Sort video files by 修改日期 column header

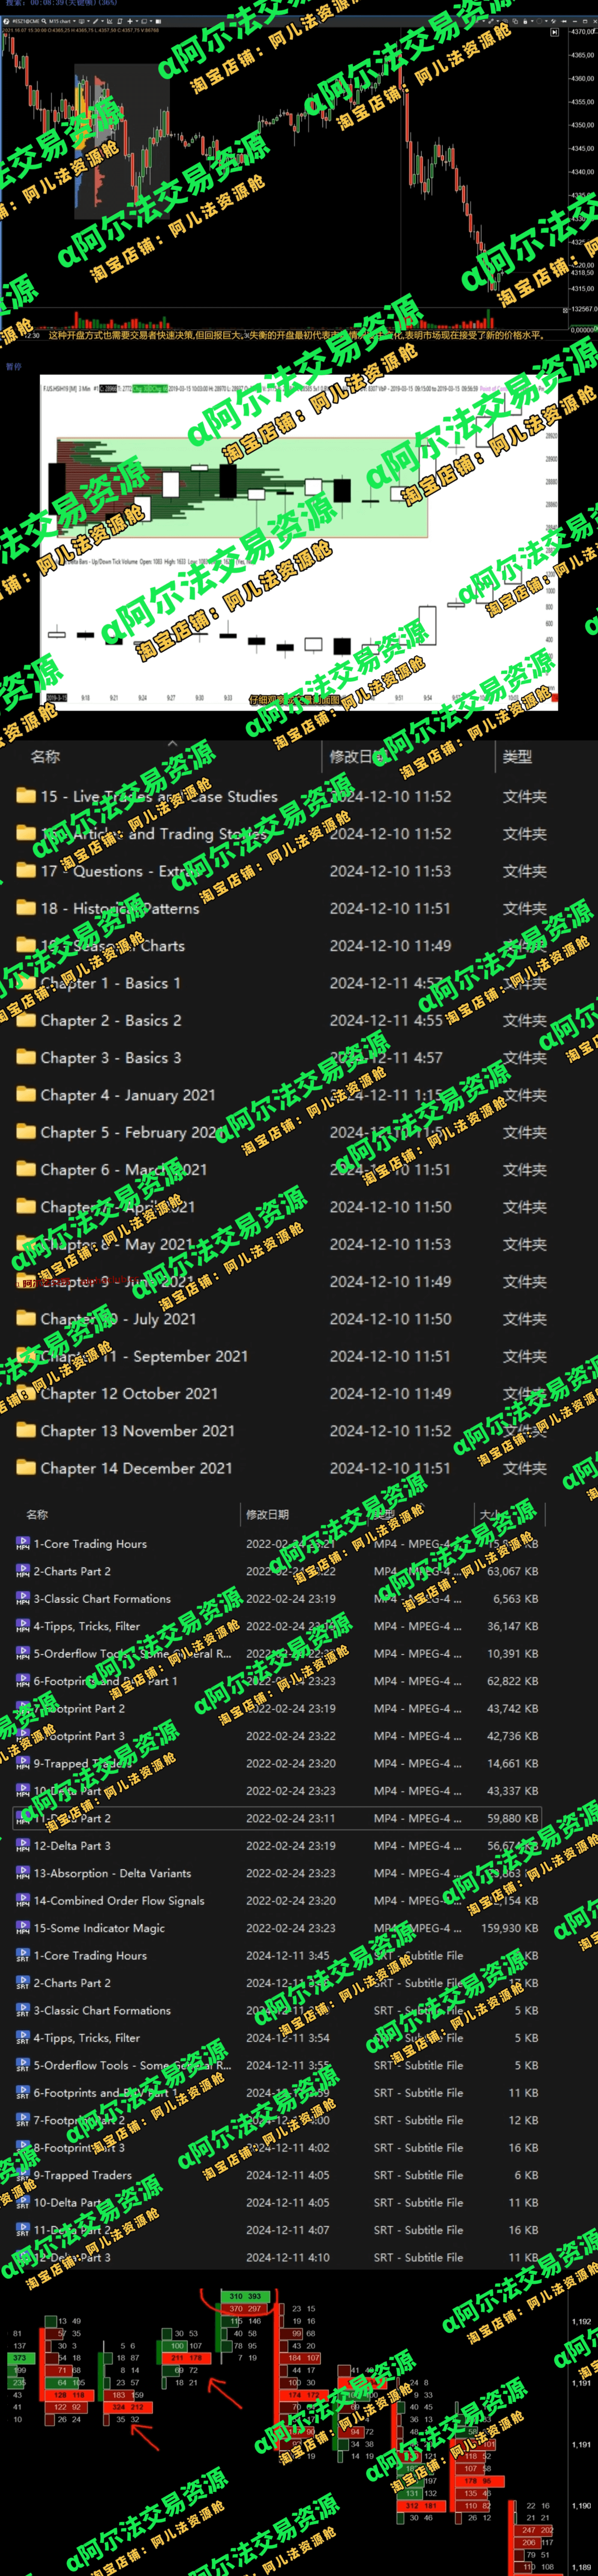tap(267, 1515)
